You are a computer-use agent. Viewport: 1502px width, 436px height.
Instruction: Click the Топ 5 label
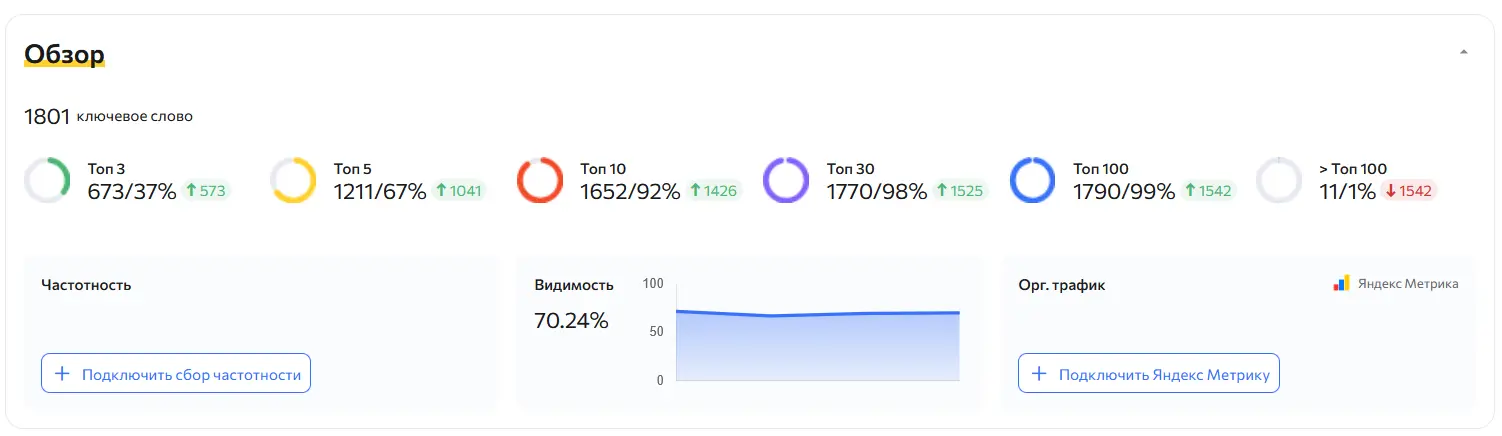coord(352,169)
